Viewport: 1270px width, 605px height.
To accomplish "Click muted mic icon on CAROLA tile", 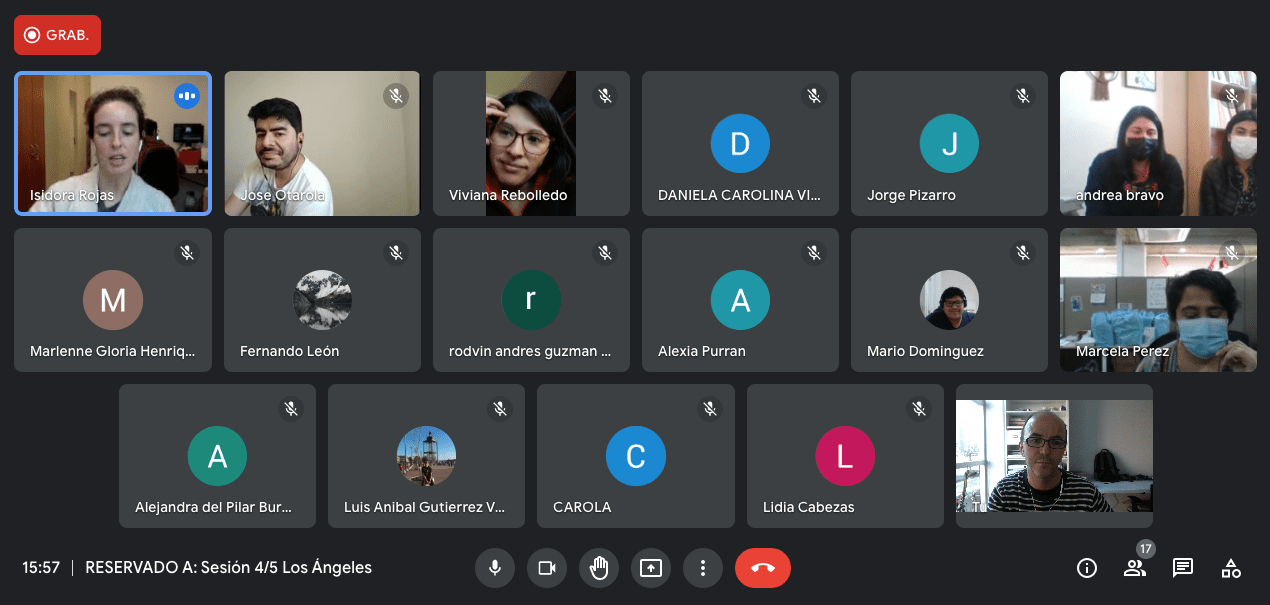I will coord(710,409).
